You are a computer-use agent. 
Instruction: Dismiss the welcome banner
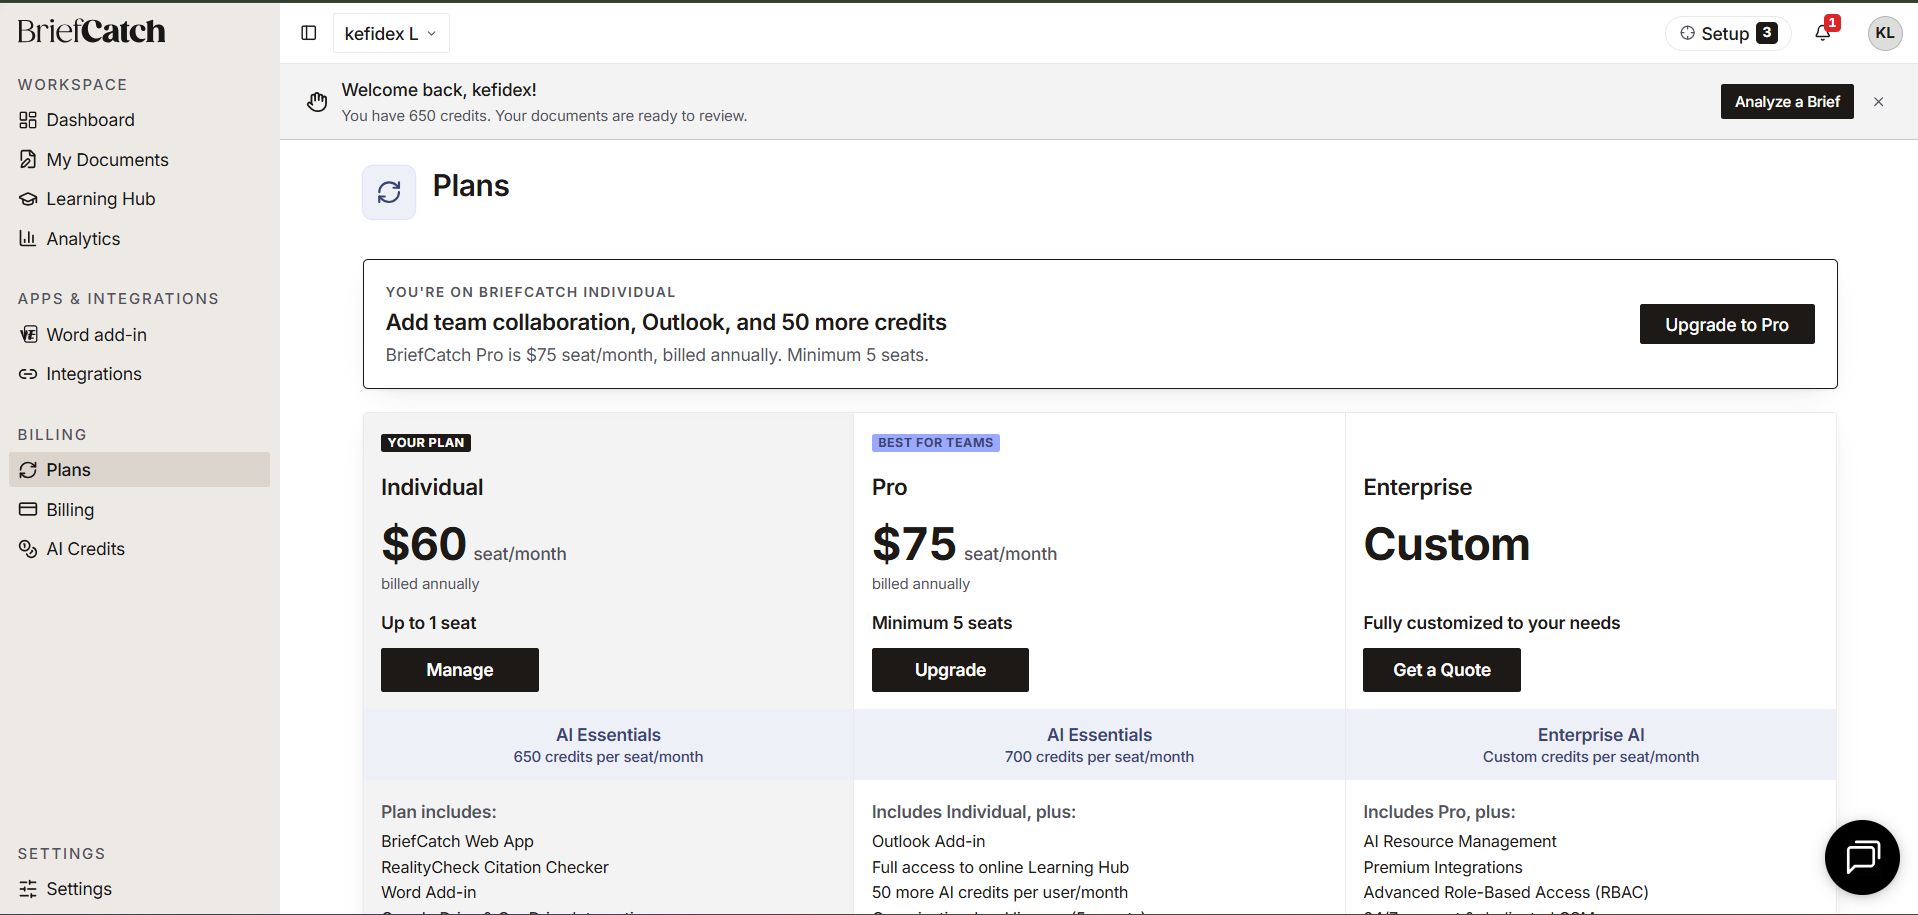pos(1879,101)
